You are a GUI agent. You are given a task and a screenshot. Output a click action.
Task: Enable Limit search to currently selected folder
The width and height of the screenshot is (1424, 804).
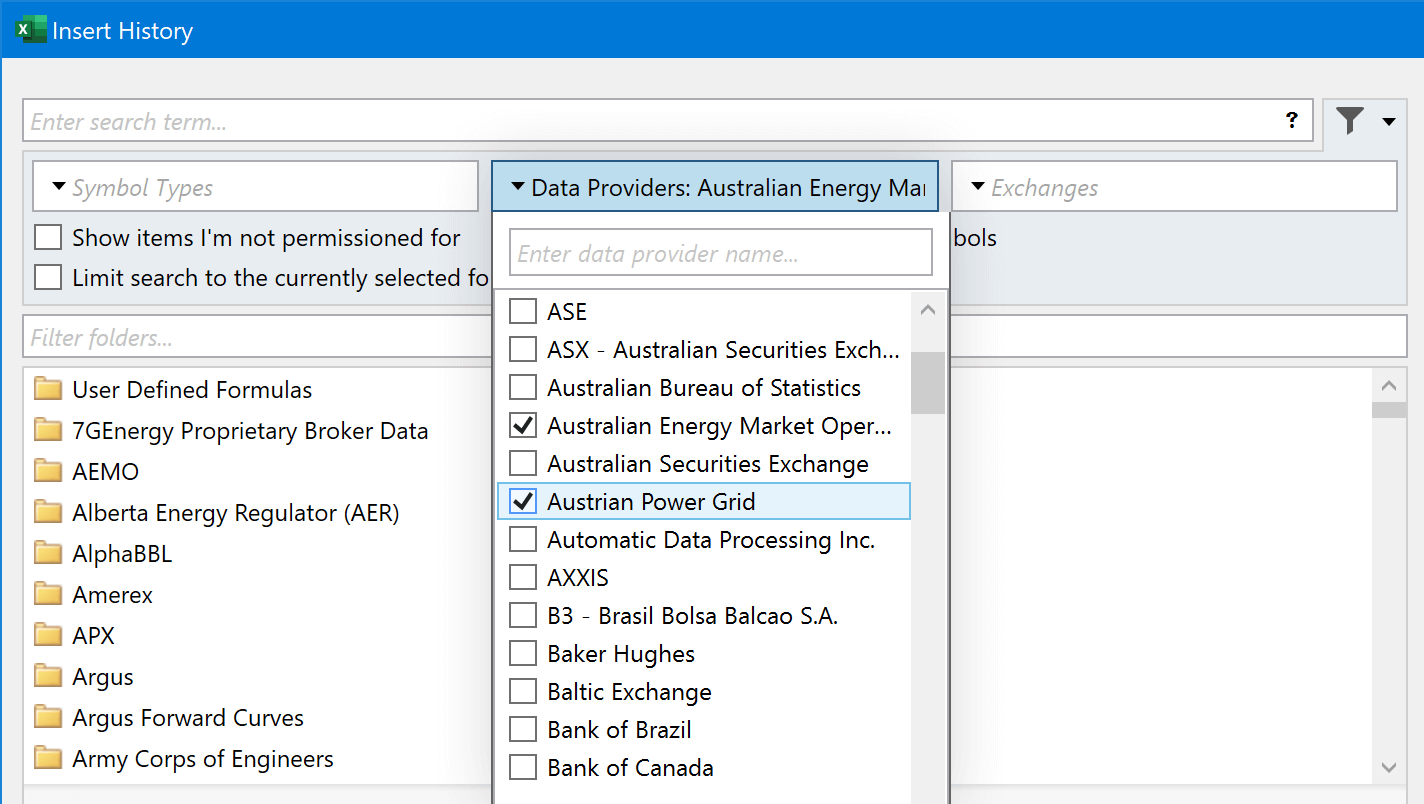pyautogui.click(x=48, y=277)
